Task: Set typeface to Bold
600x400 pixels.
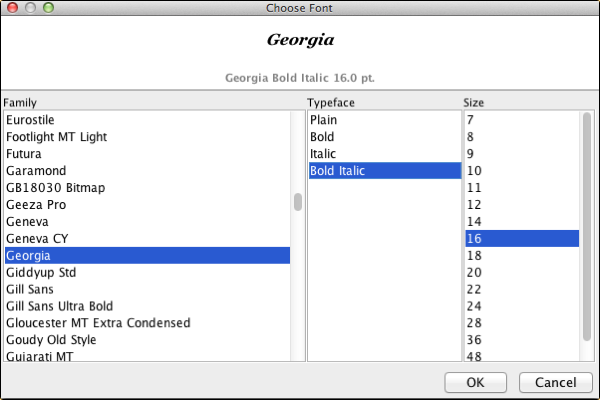Action: [x=385, y=137]
